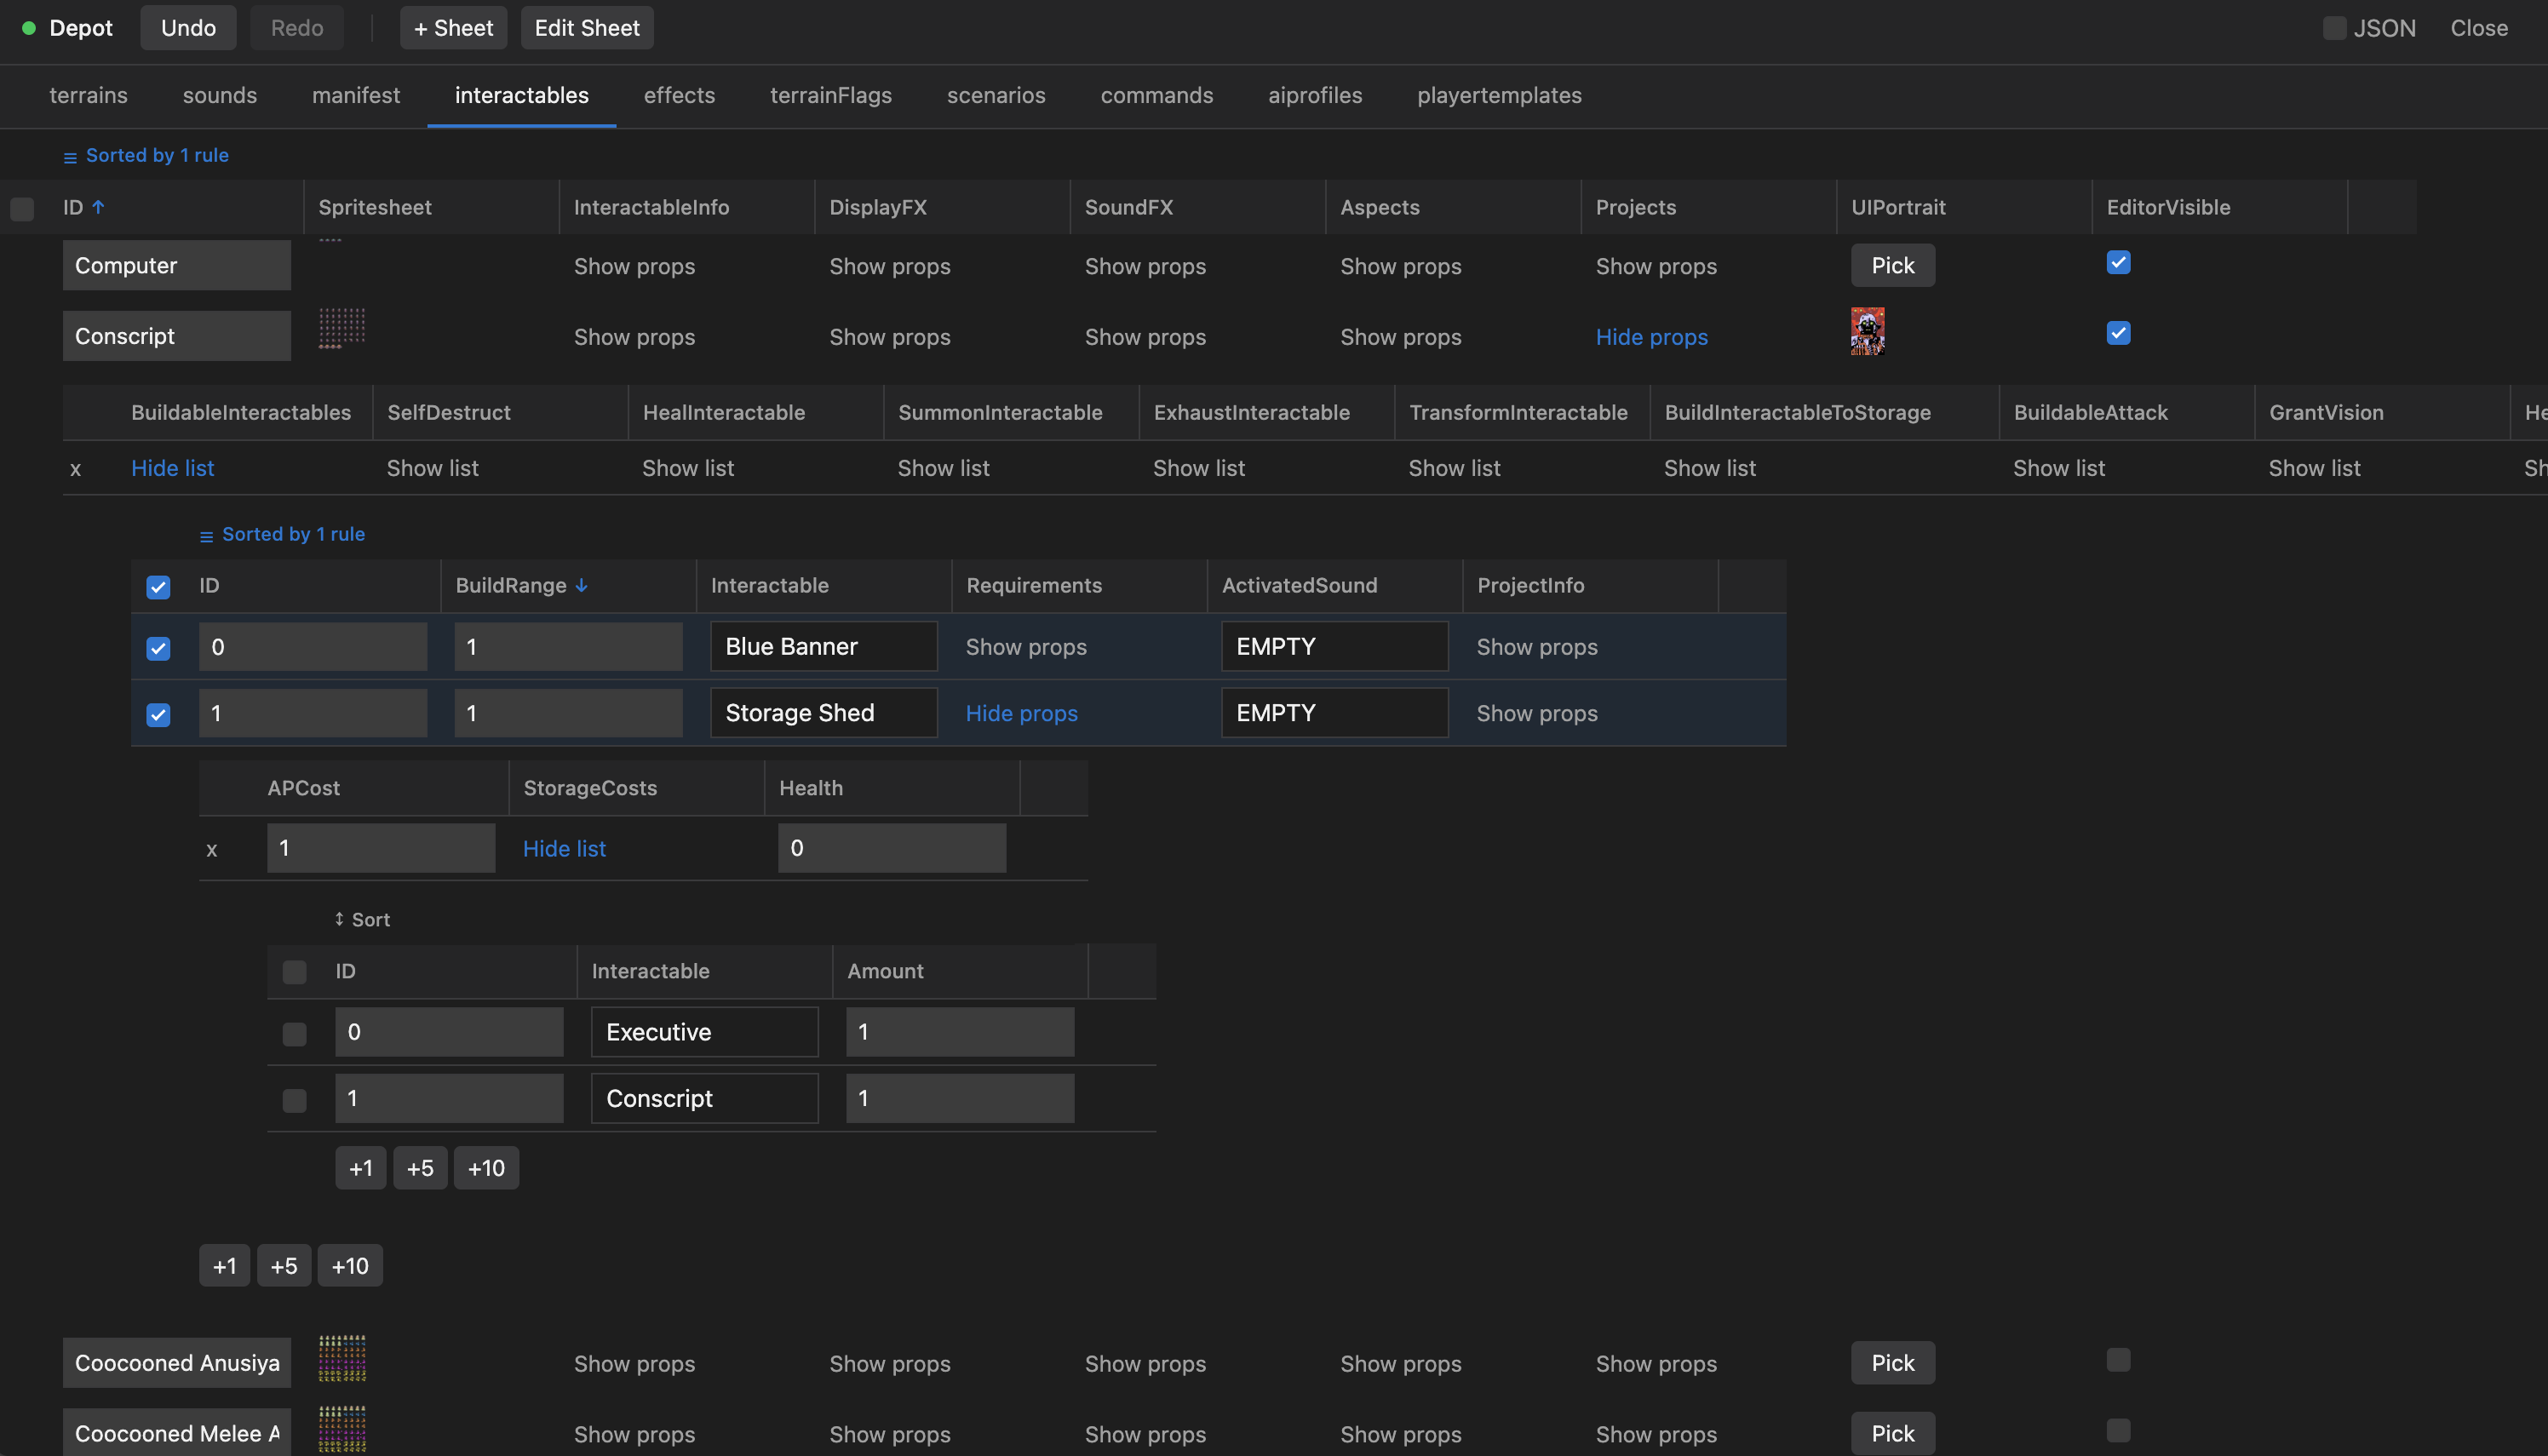Click the ascending sort arrow on ID column
This screenshot has width=2548, height=1456.
[98, 207]
